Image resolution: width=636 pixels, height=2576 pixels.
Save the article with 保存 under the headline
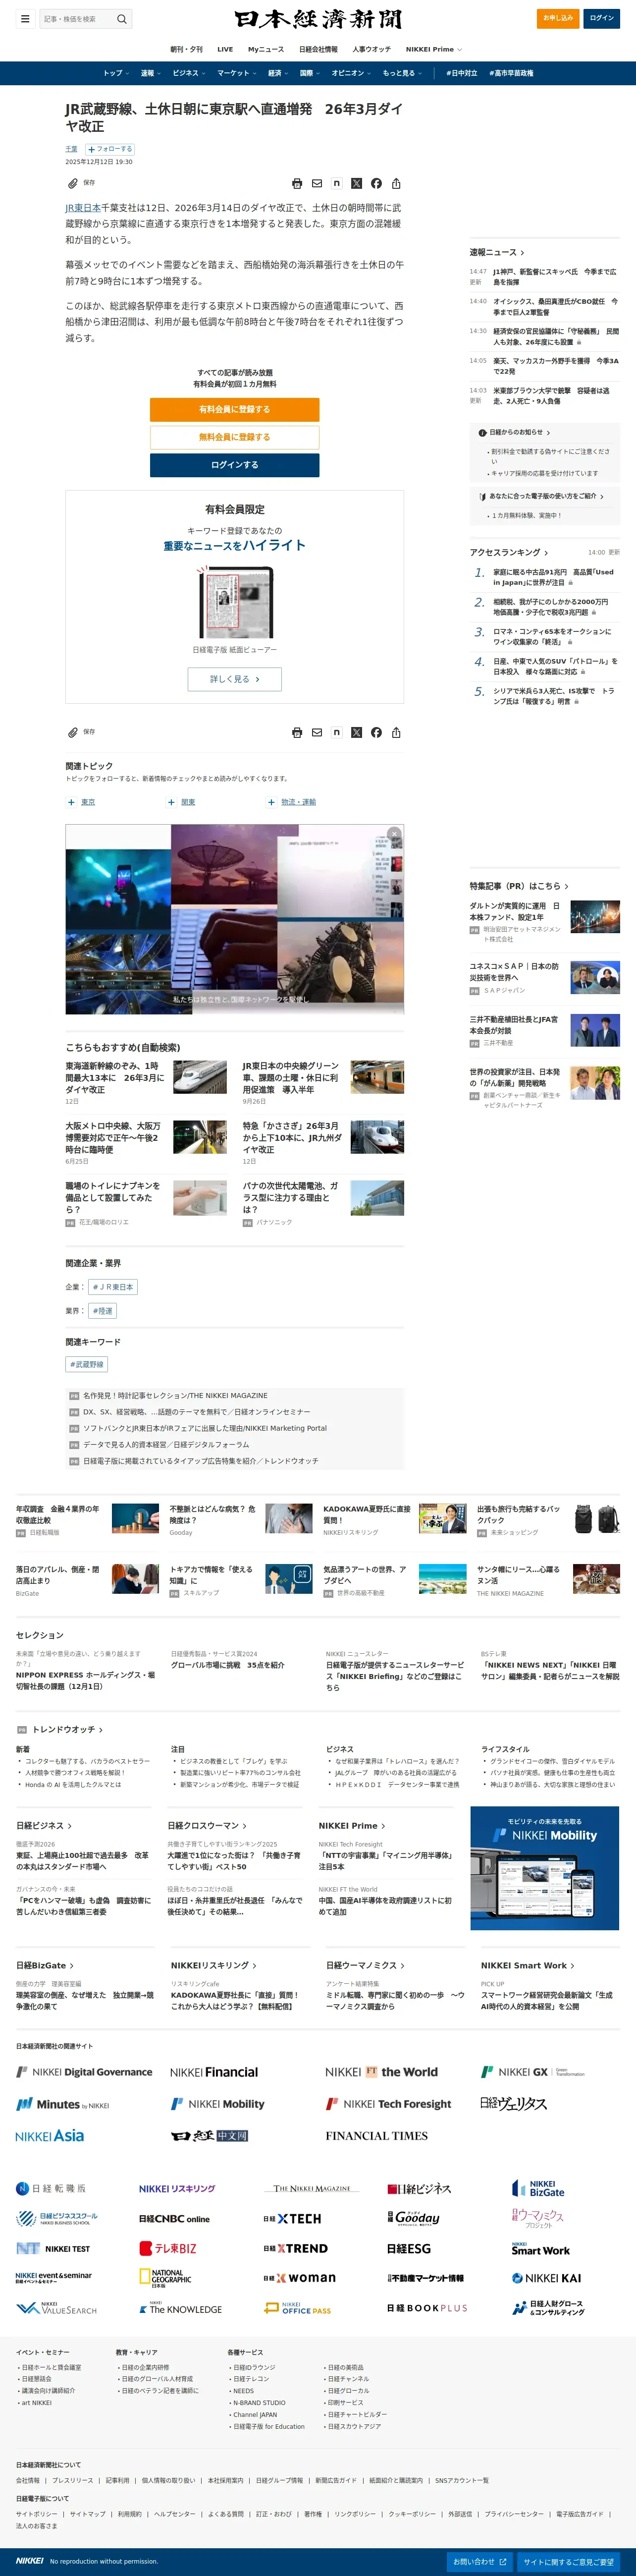[81, 183]
